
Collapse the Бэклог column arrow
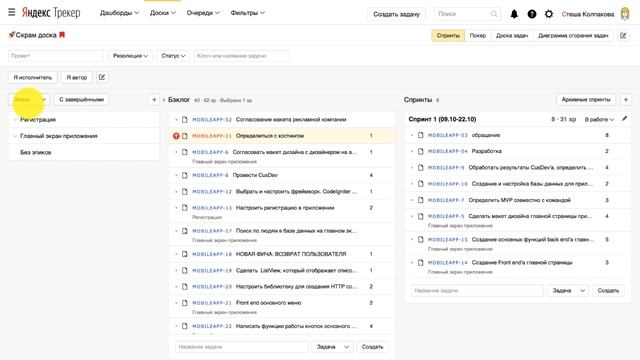coord(164,100)
